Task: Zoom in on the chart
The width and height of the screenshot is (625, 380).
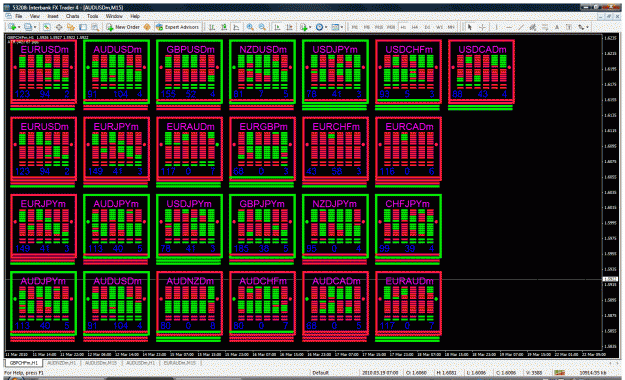Action: (x=250, y=27)
